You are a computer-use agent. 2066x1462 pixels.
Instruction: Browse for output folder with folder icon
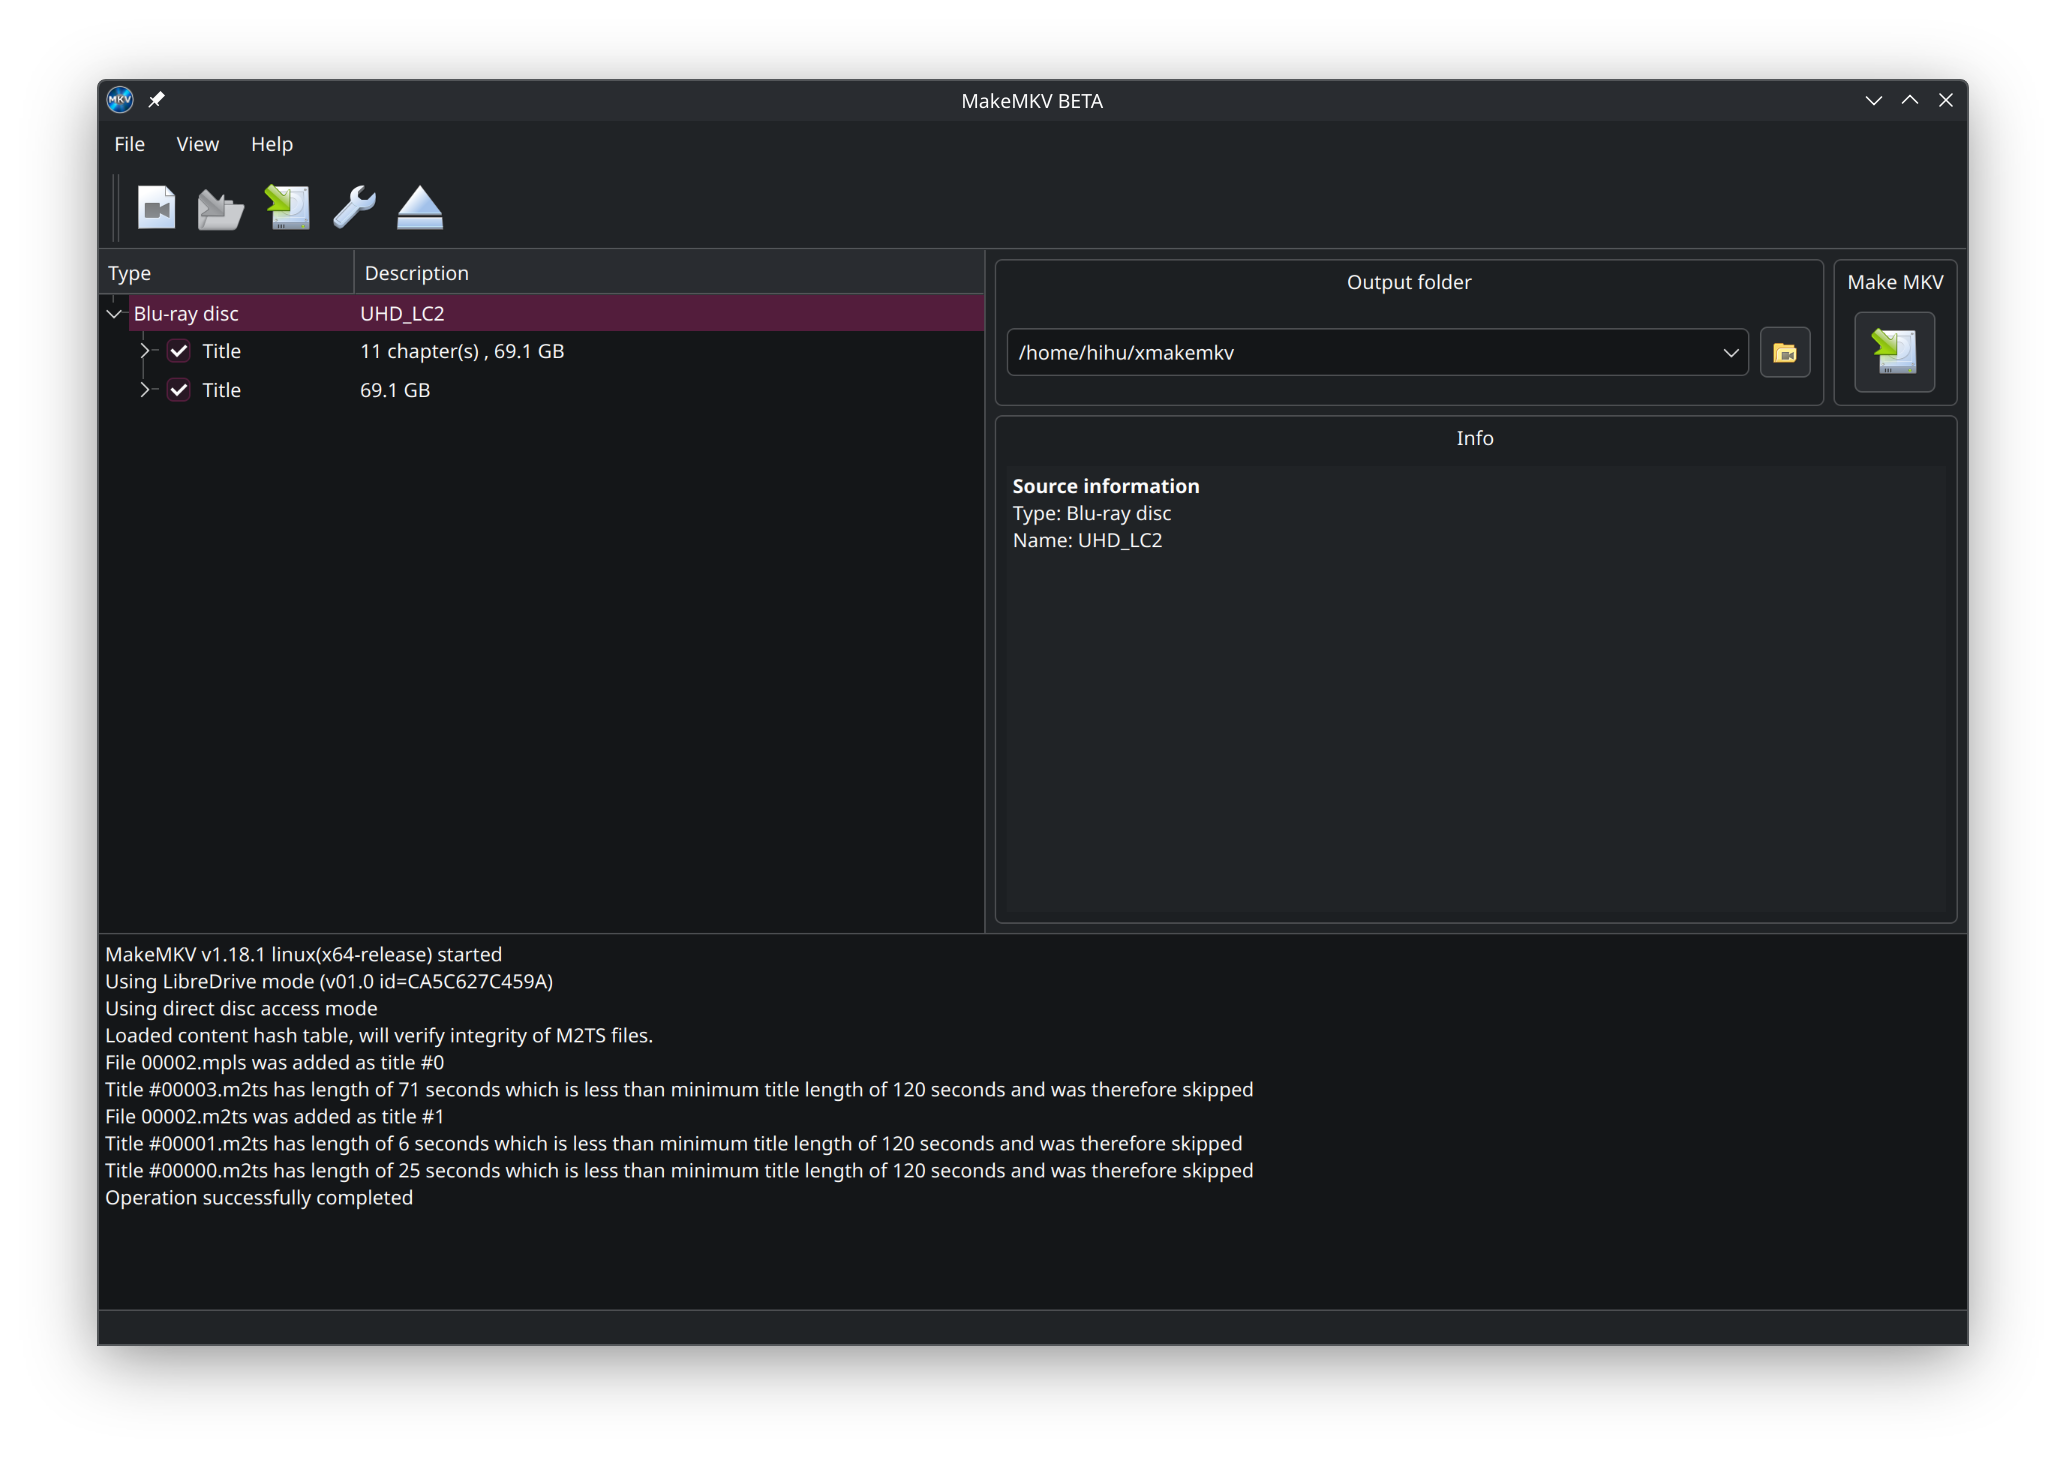[x=1785, y=353]
